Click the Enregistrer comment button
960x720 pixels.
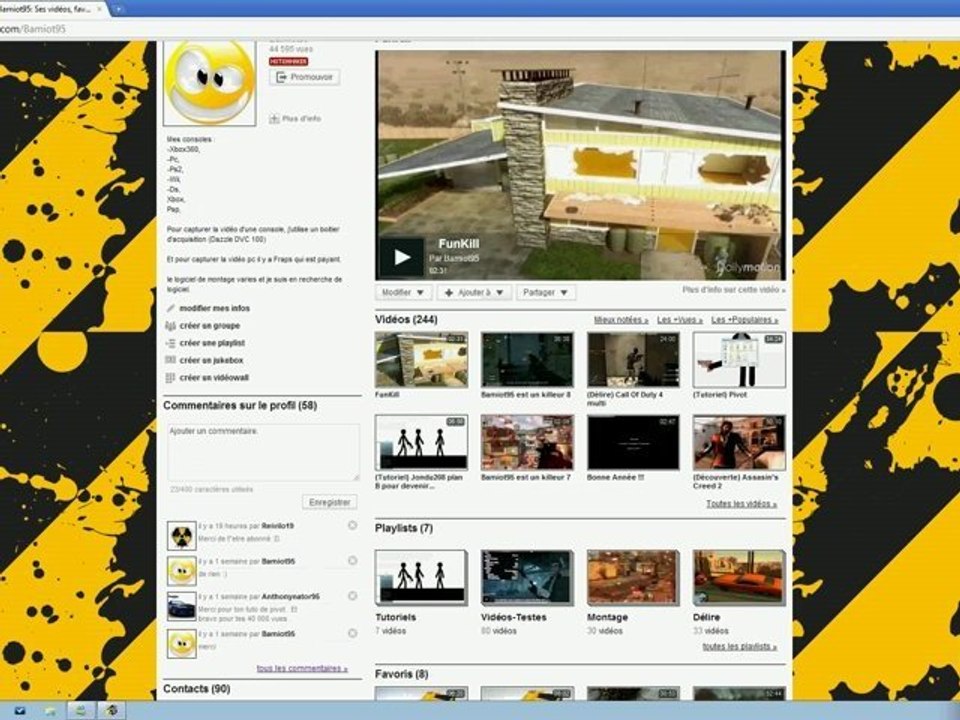[x=329, y=502]
